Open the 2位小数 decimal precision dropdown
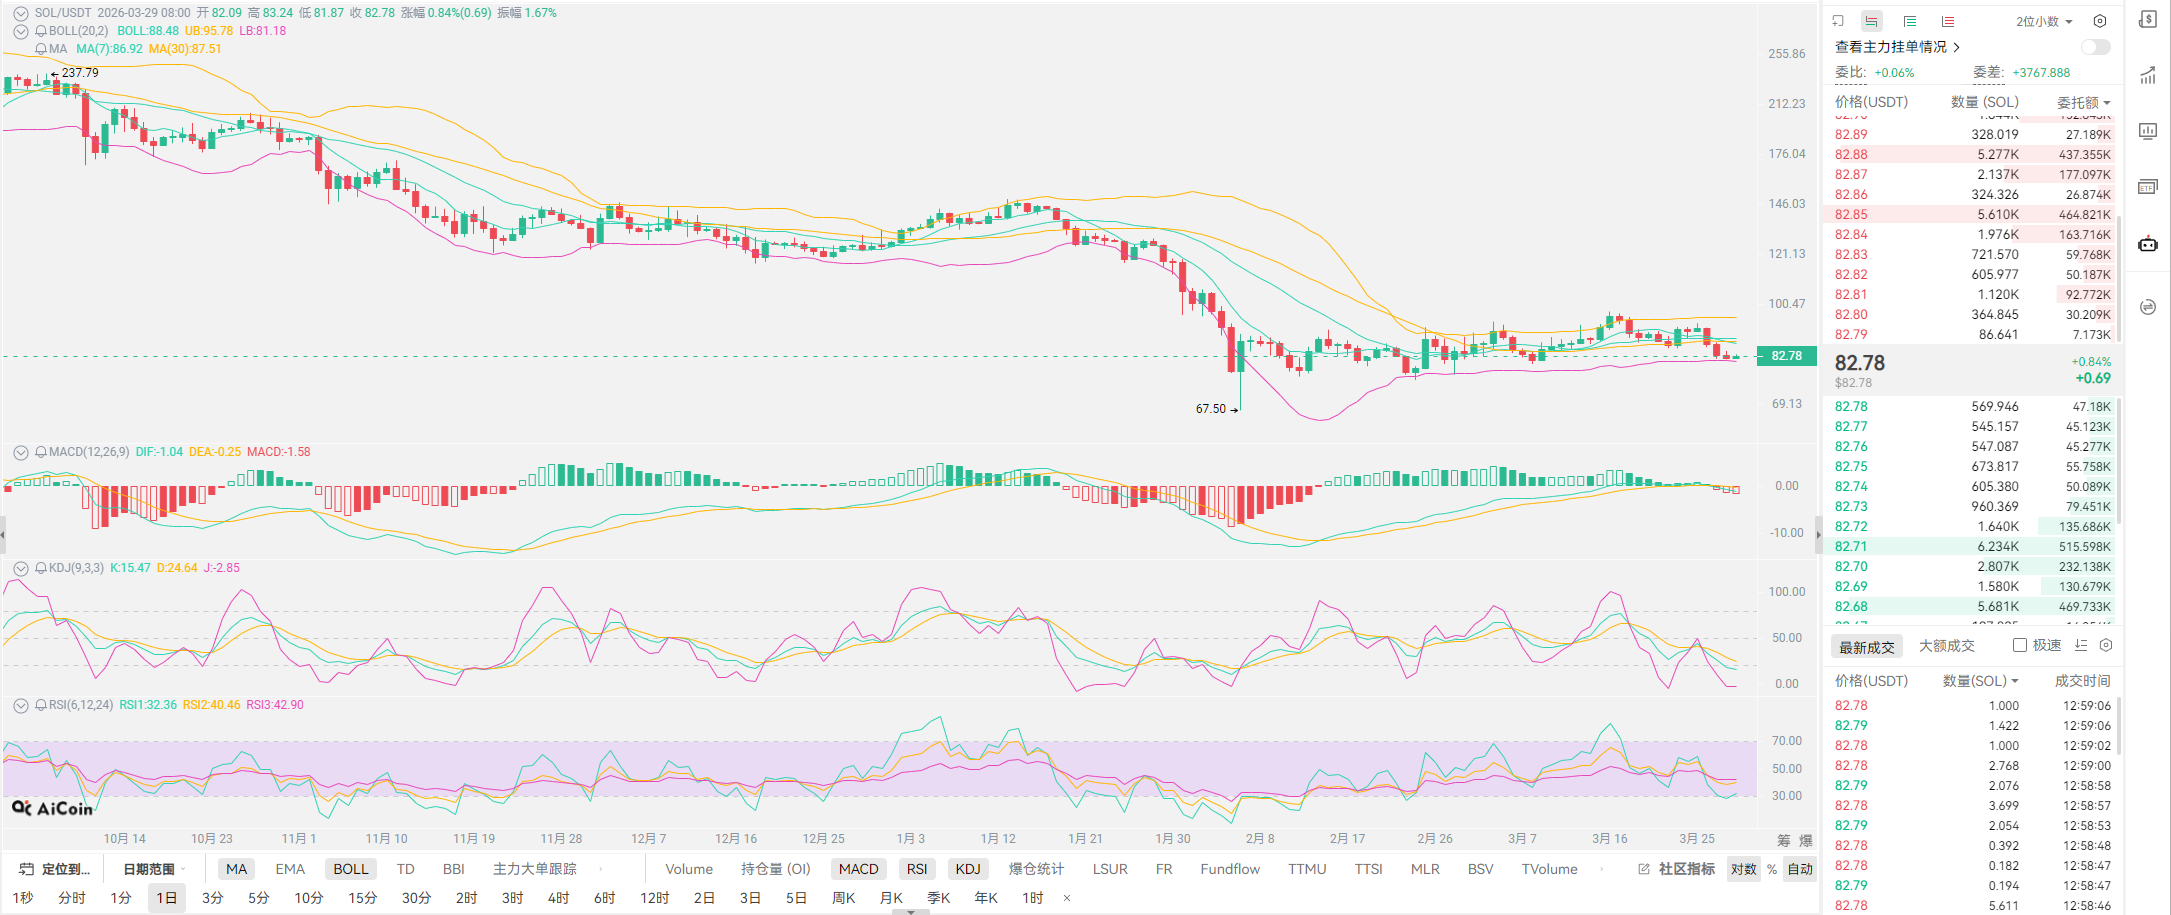Image resolution: width=2171 pixels, height=915 pixels. tap(2044, 21)
